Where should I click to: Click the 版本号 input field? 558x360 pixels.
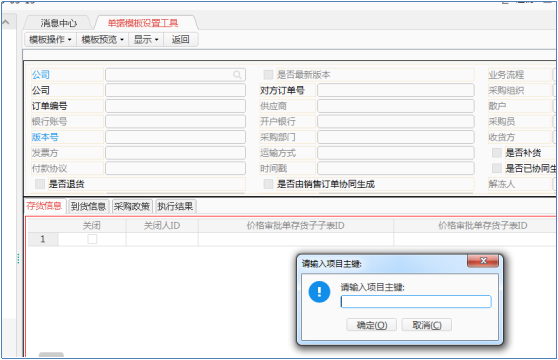click(x=175, y=137)
